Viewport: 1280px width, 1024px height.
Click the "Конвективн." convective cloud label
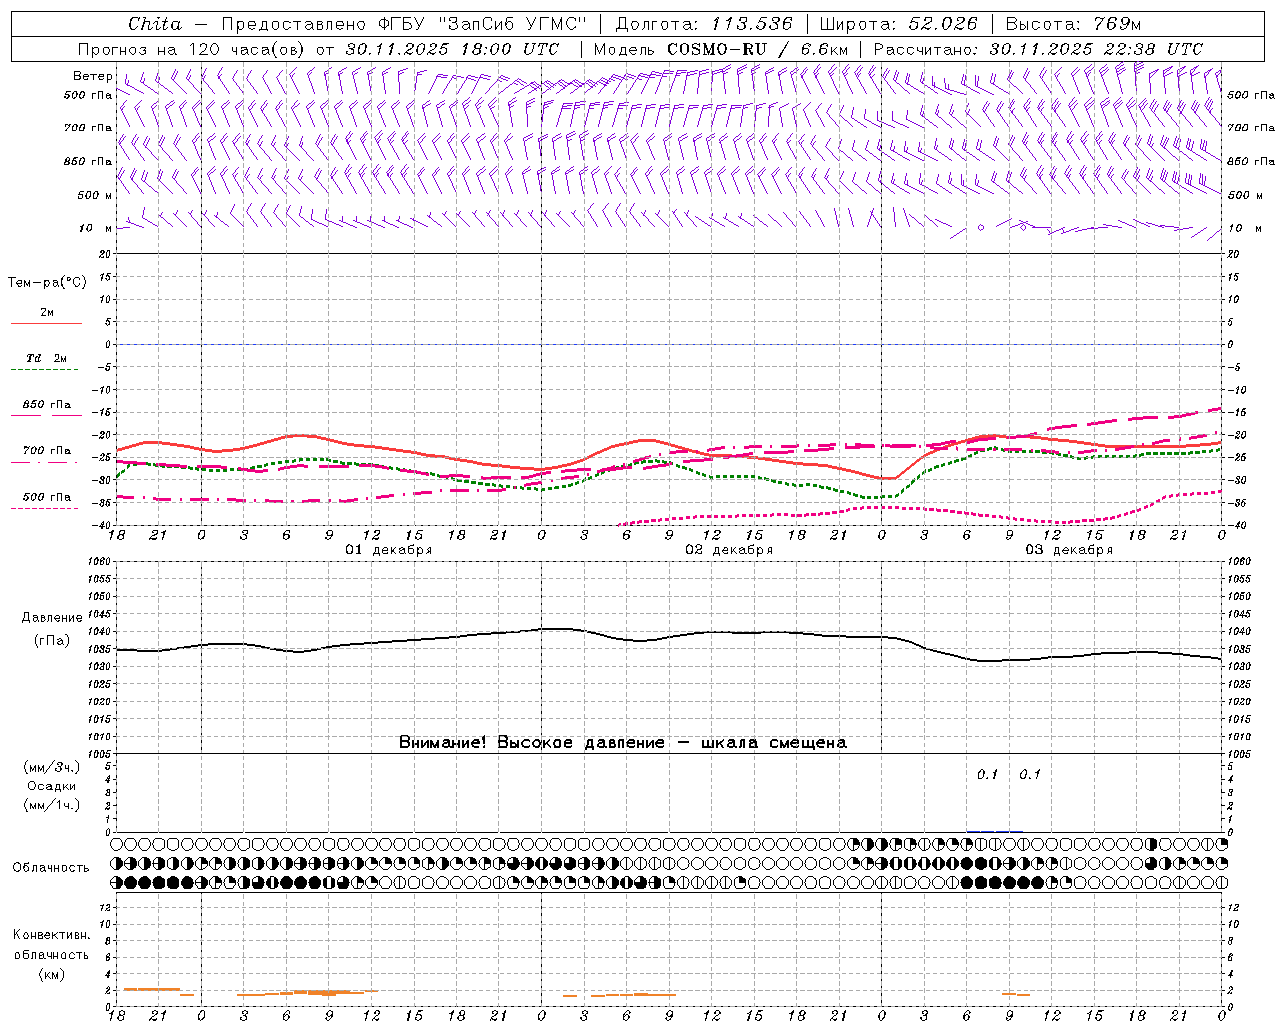[x=51, y=935]
